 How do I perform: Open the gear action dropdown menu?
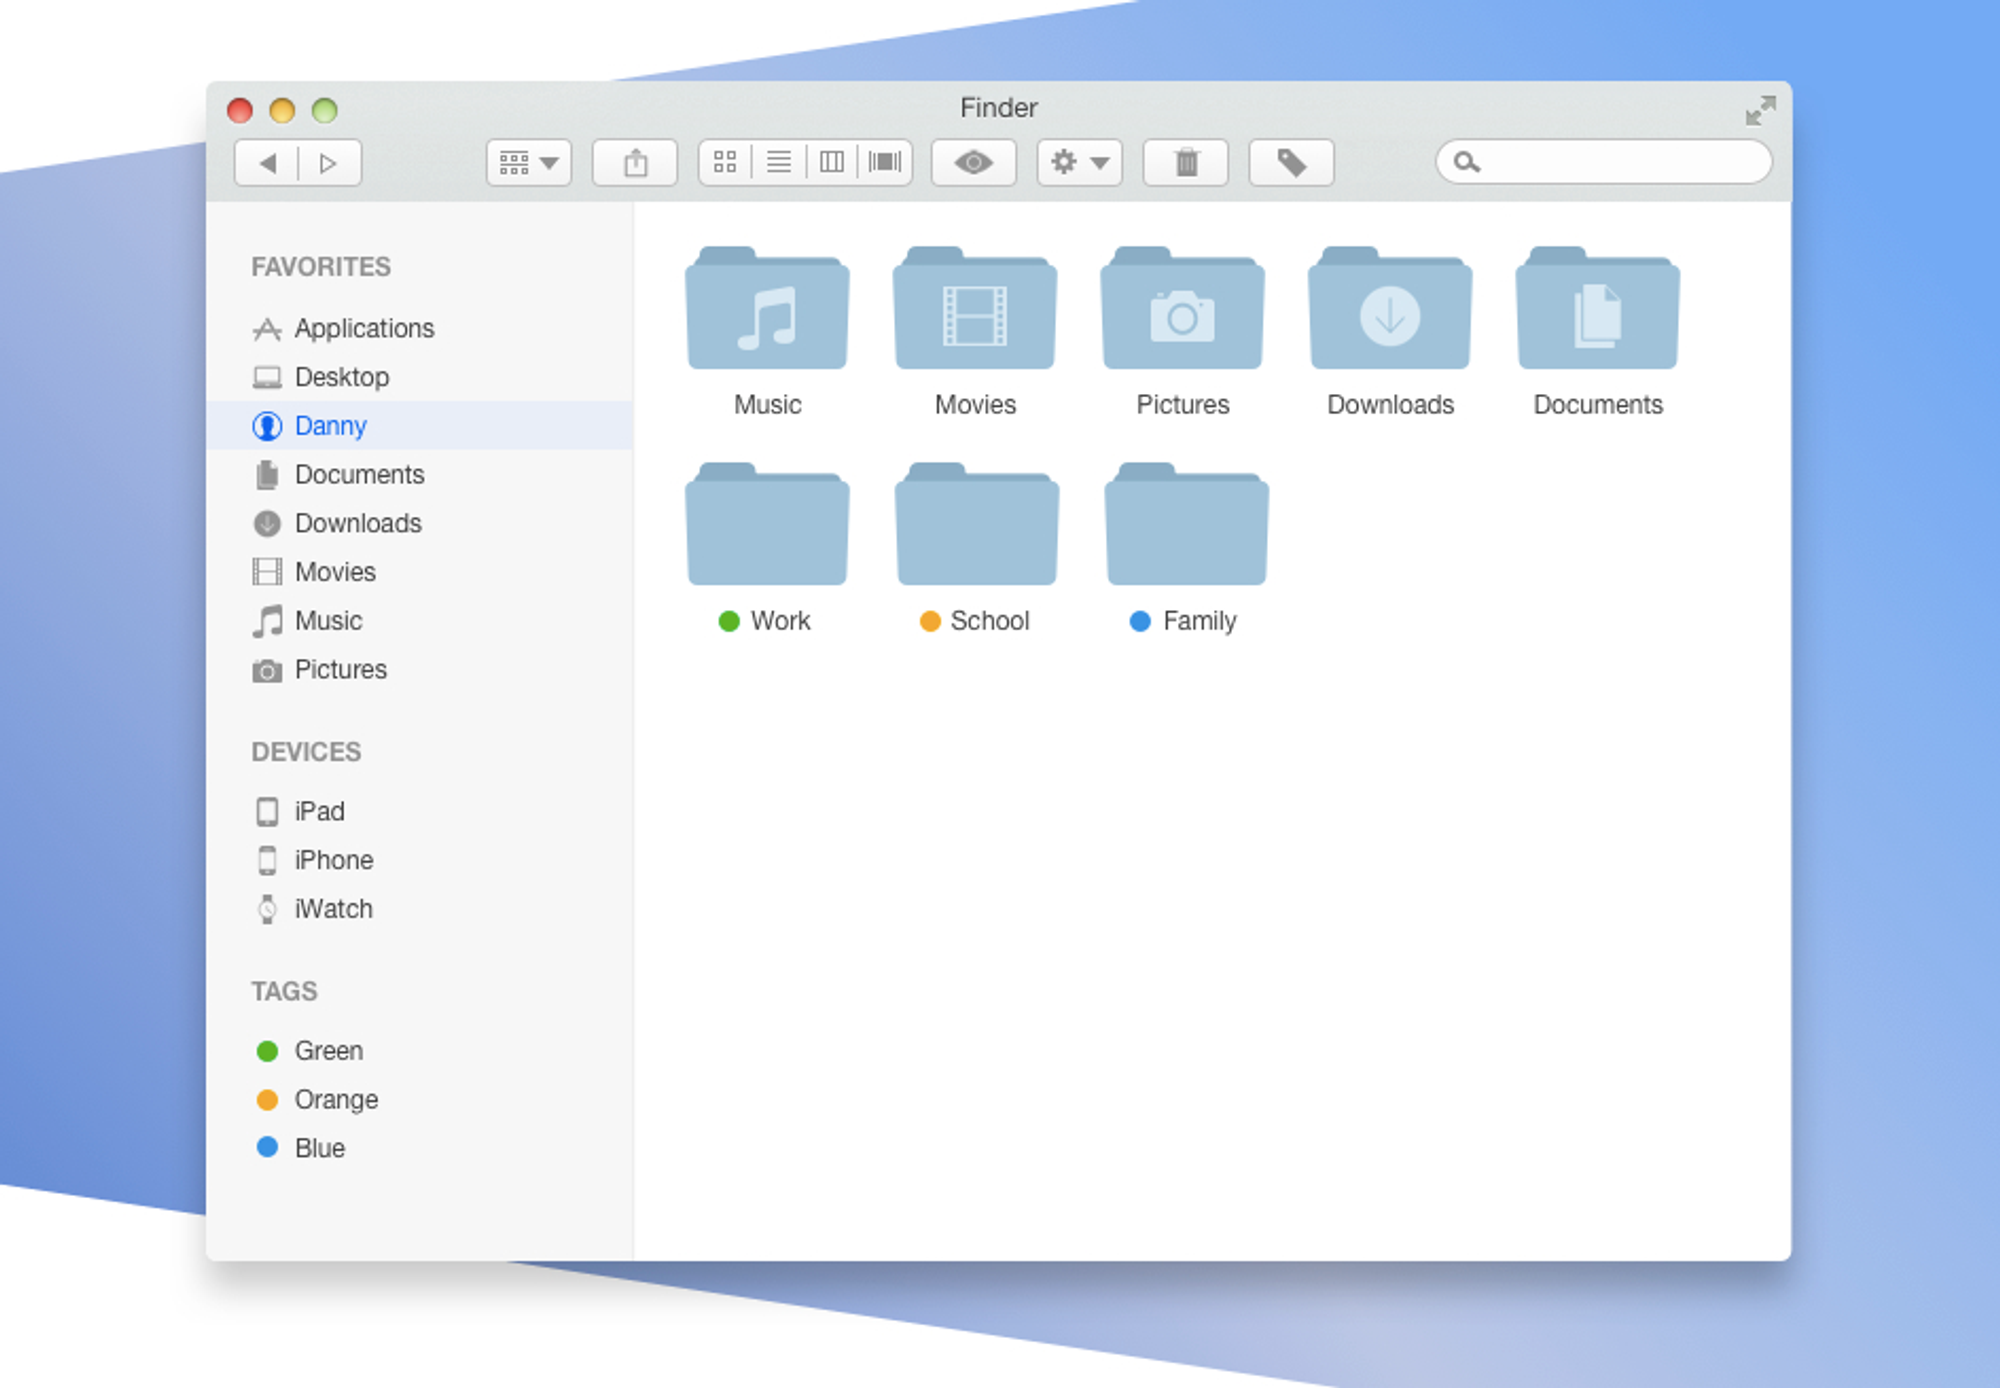point(1080,162)
